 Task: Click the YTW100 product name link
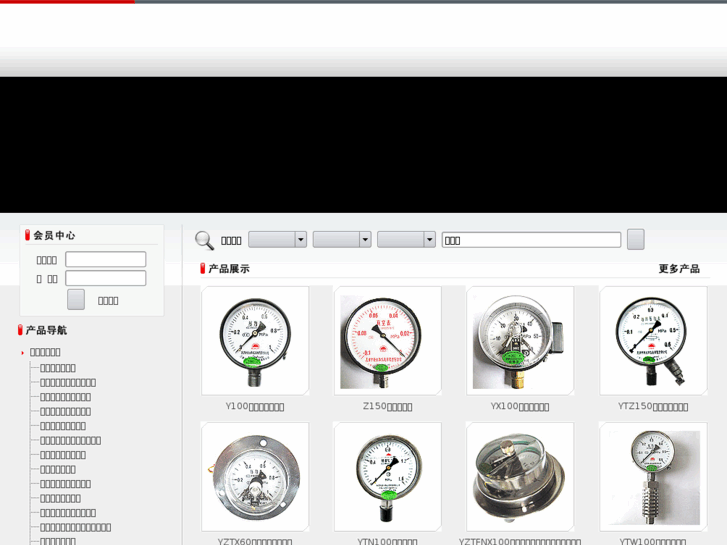653,541
